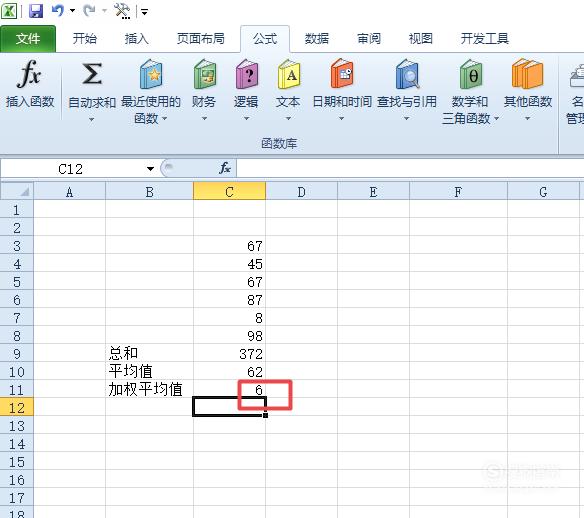Open the 审阅 (Review) tab
Viewport: 584px width, 518px height.
369,38
